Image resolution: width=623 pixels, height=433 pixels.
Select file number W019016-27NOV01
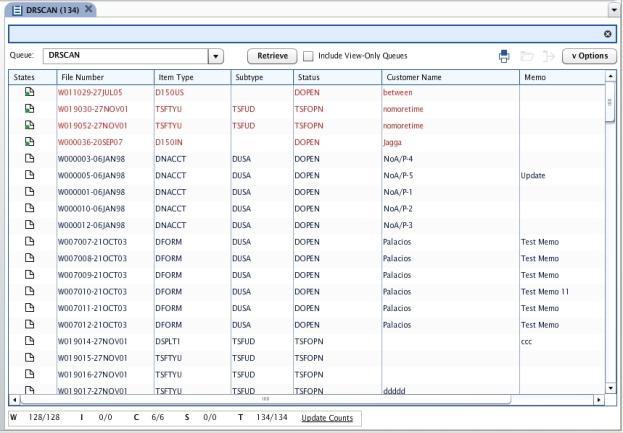(93, 375)
